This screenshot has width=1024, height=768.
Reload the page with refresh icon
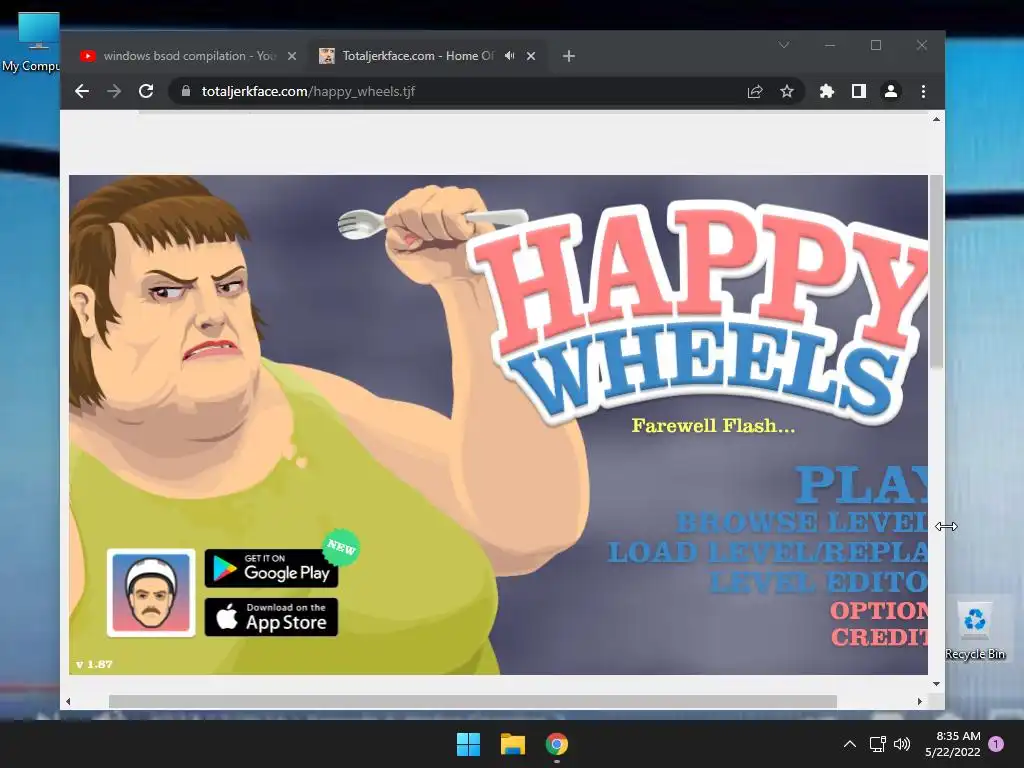[146, 91]
